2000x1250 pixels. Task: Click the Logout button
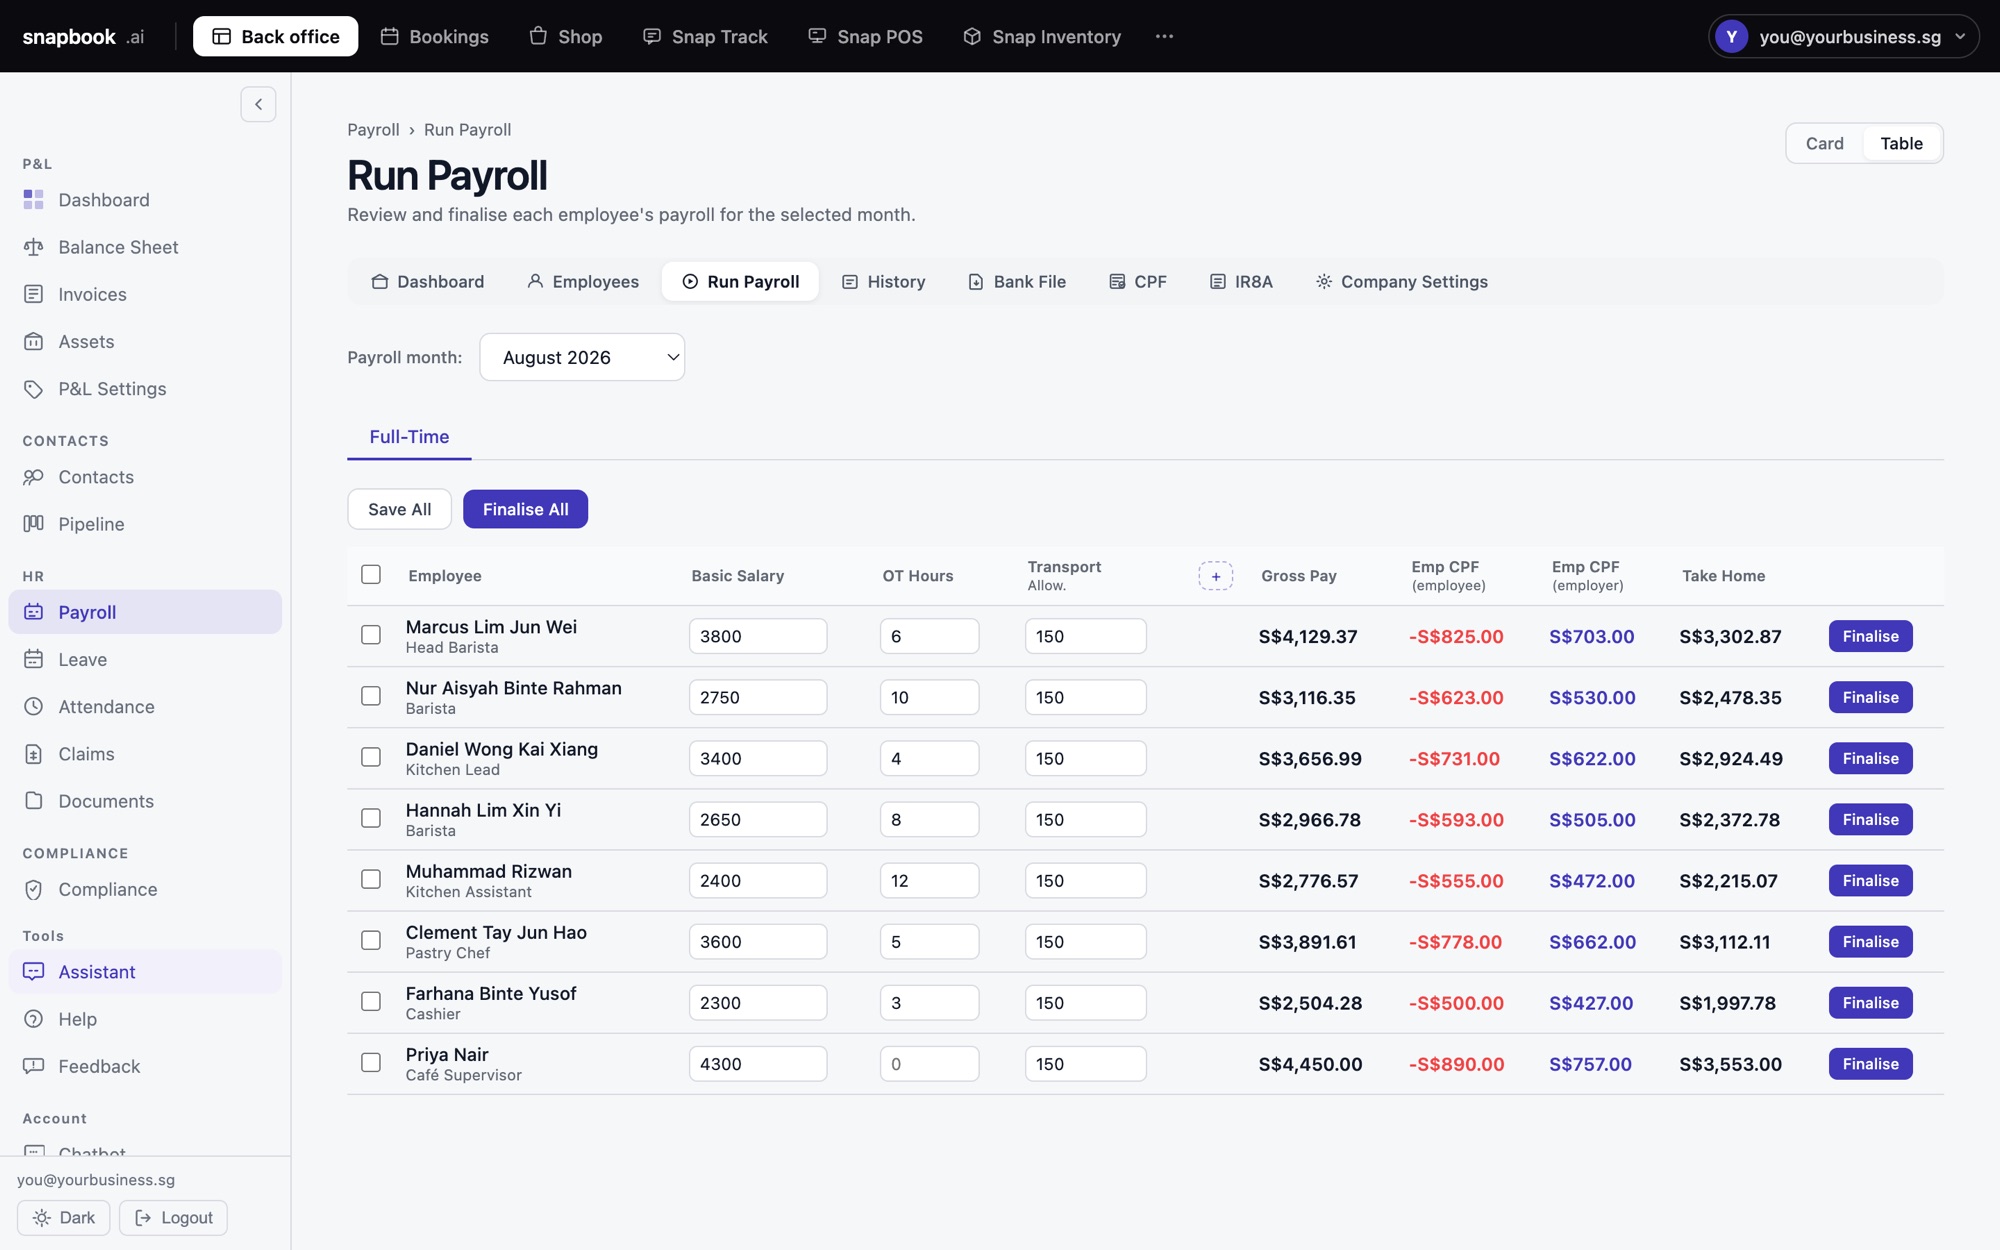pyautogui.click(x=173, y=1217)
